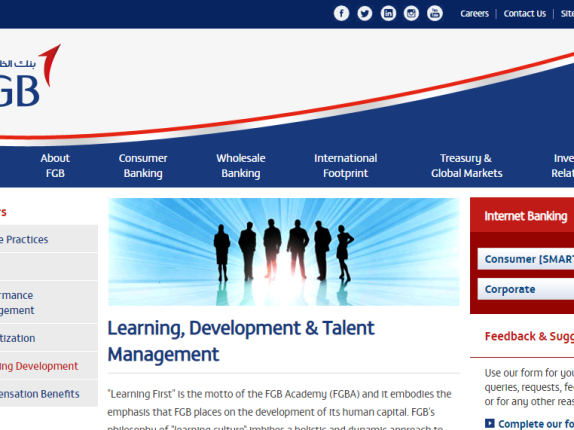Open the Contact Us link

[525, 14]
